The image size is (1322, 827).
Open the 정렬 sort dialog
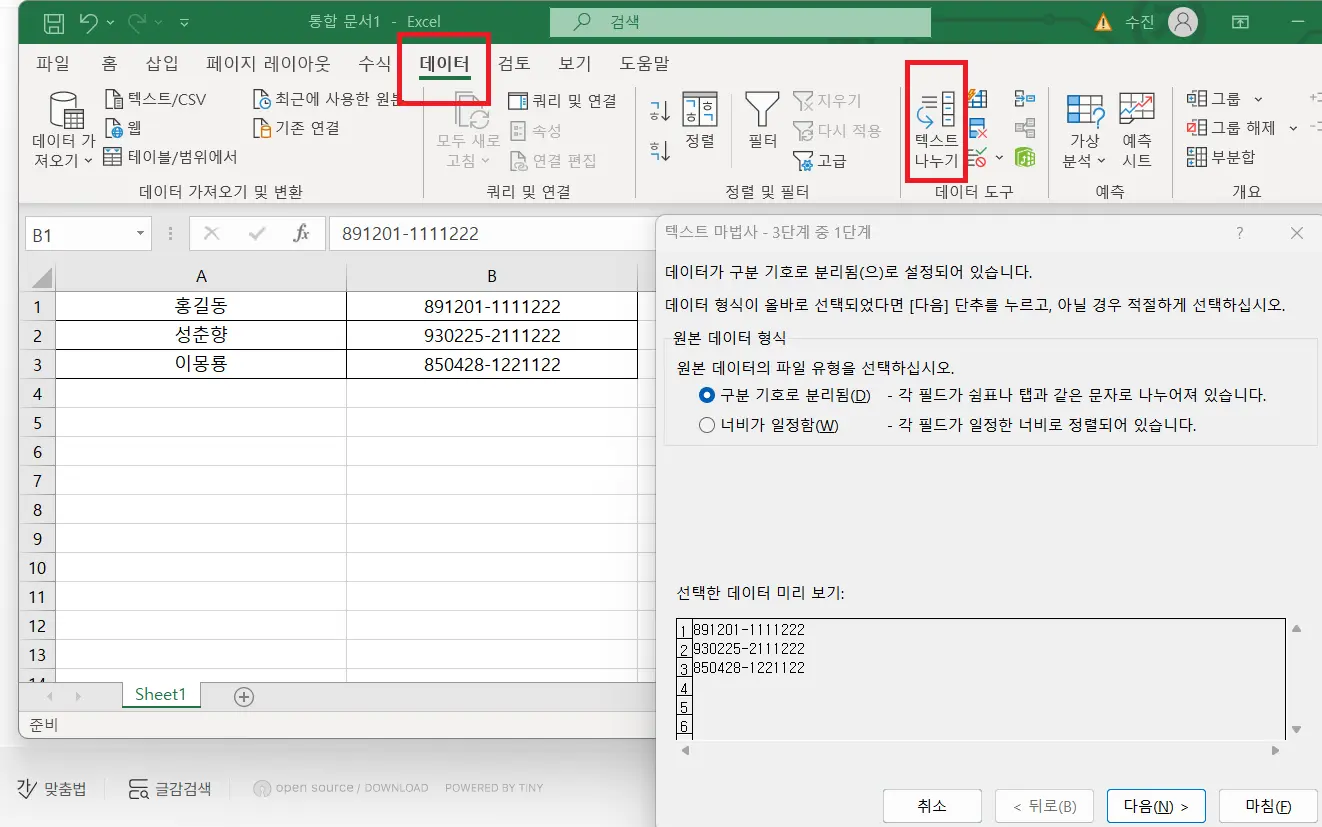tap(700, 120)
